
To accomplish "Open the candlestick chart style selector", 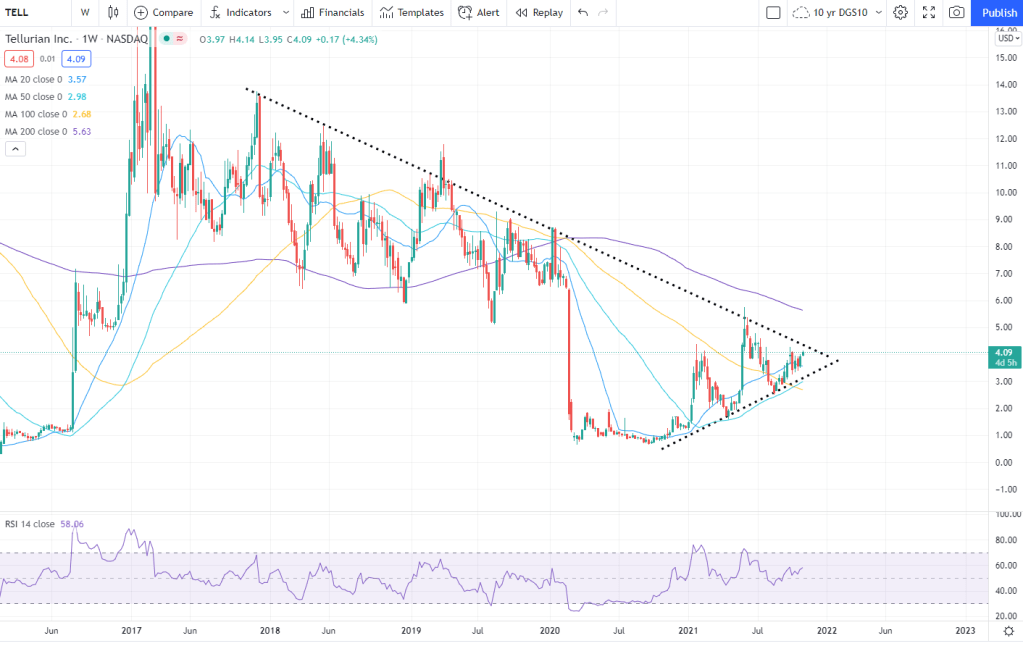I will click(113, 13).
